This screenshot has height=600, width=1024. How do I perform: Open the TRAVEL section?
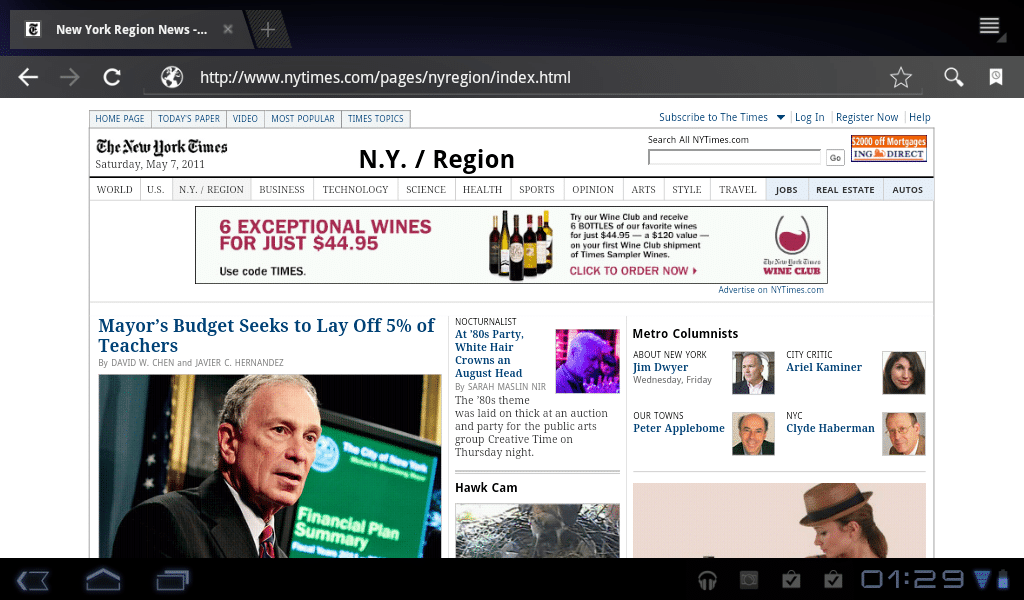click(x=737, y=189)
